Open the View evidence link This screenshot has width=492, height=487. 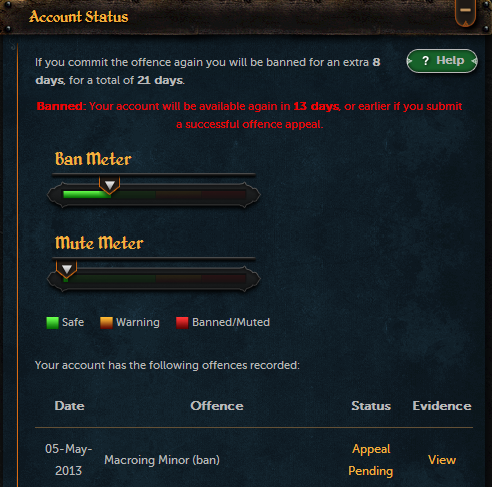coord(442,460)
